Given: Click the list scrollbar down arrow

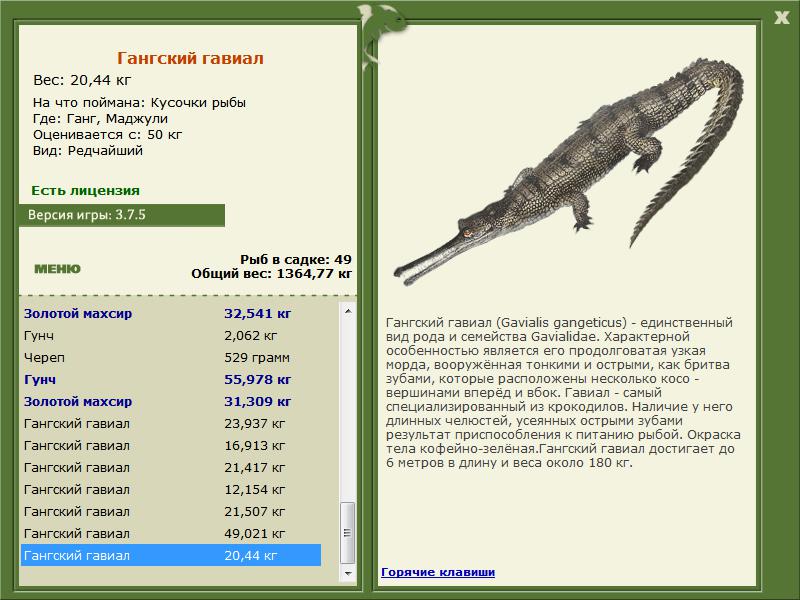Looking at the screenshot, I should pos(348,573).
